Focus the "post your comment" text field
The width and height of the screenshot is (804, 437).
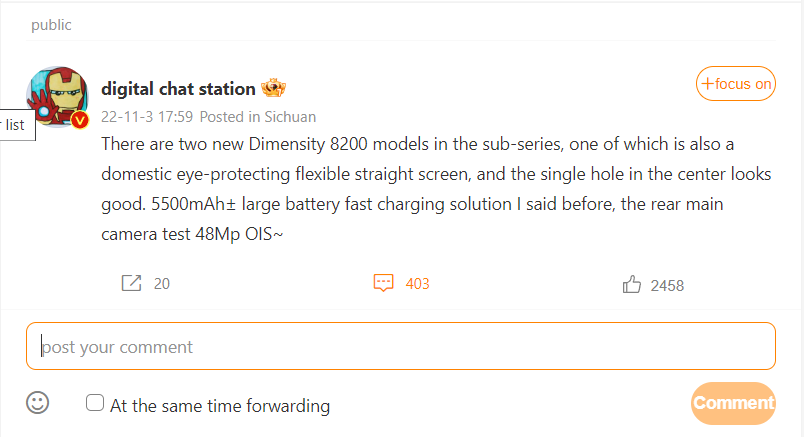[400, 347]
